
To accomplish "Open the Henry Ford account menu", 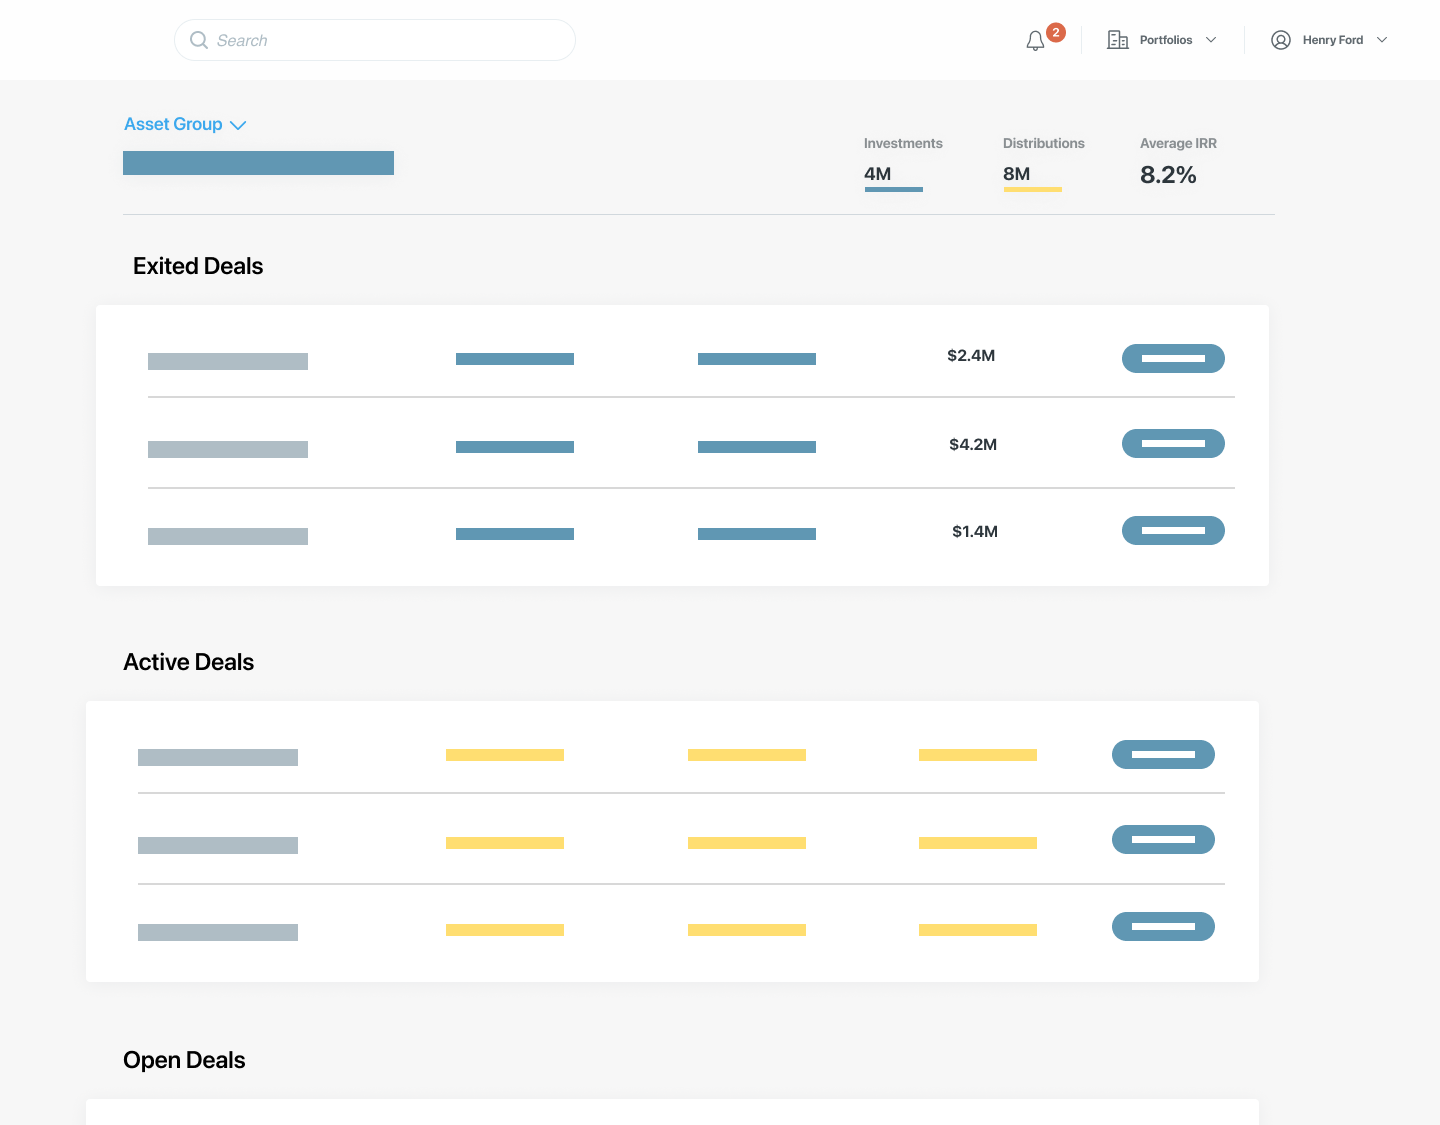I will tap(1332, 40).
